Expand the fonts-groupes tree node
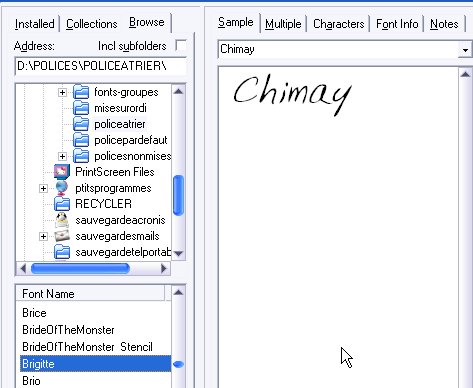This screenshot has height=388, width=473. pyautogui.click(x=62, y=92)
